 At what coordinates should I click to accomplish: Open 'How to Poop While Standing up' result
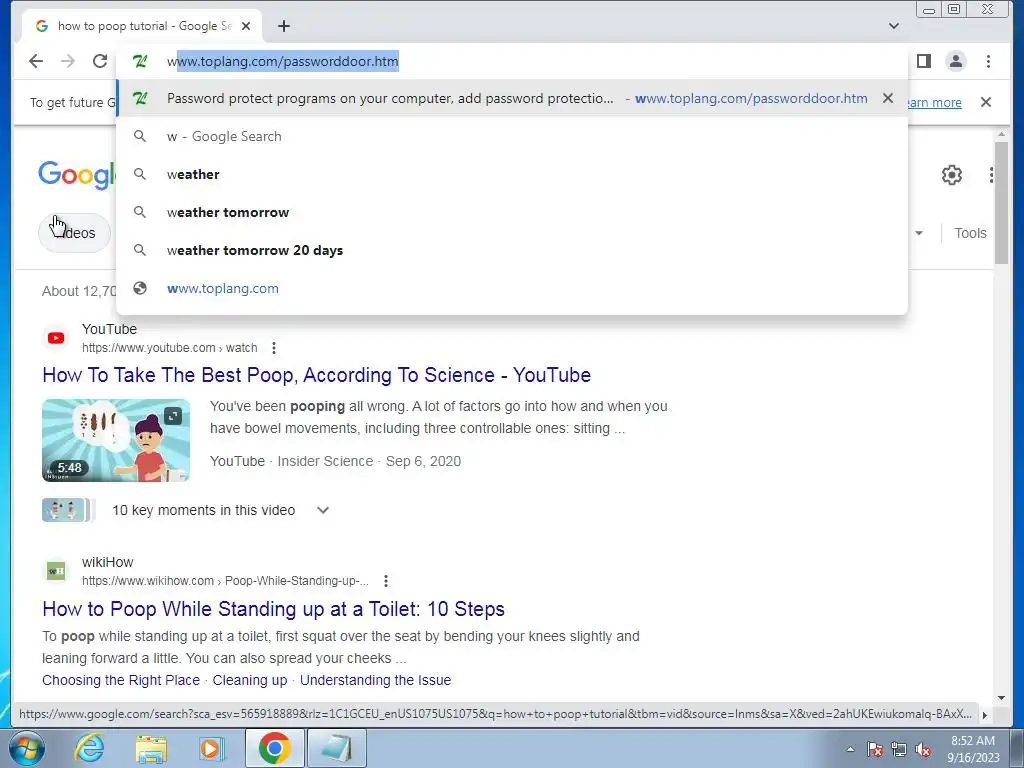point(273,609)
